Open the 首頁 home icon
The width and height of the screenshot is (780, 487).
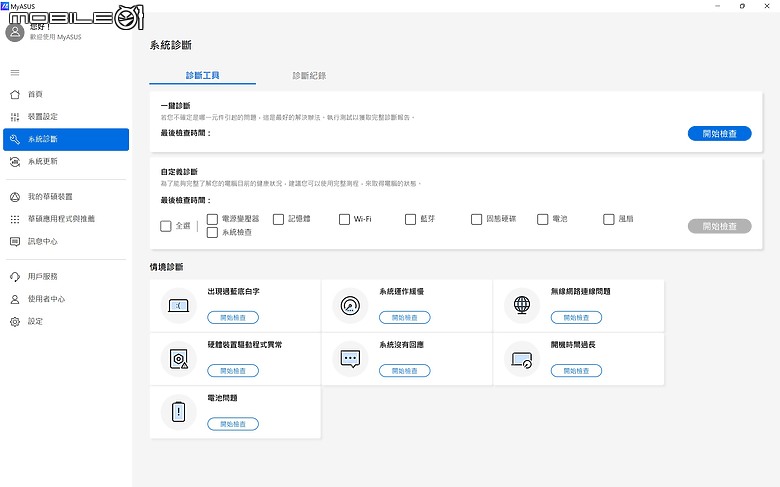[15, 94]
